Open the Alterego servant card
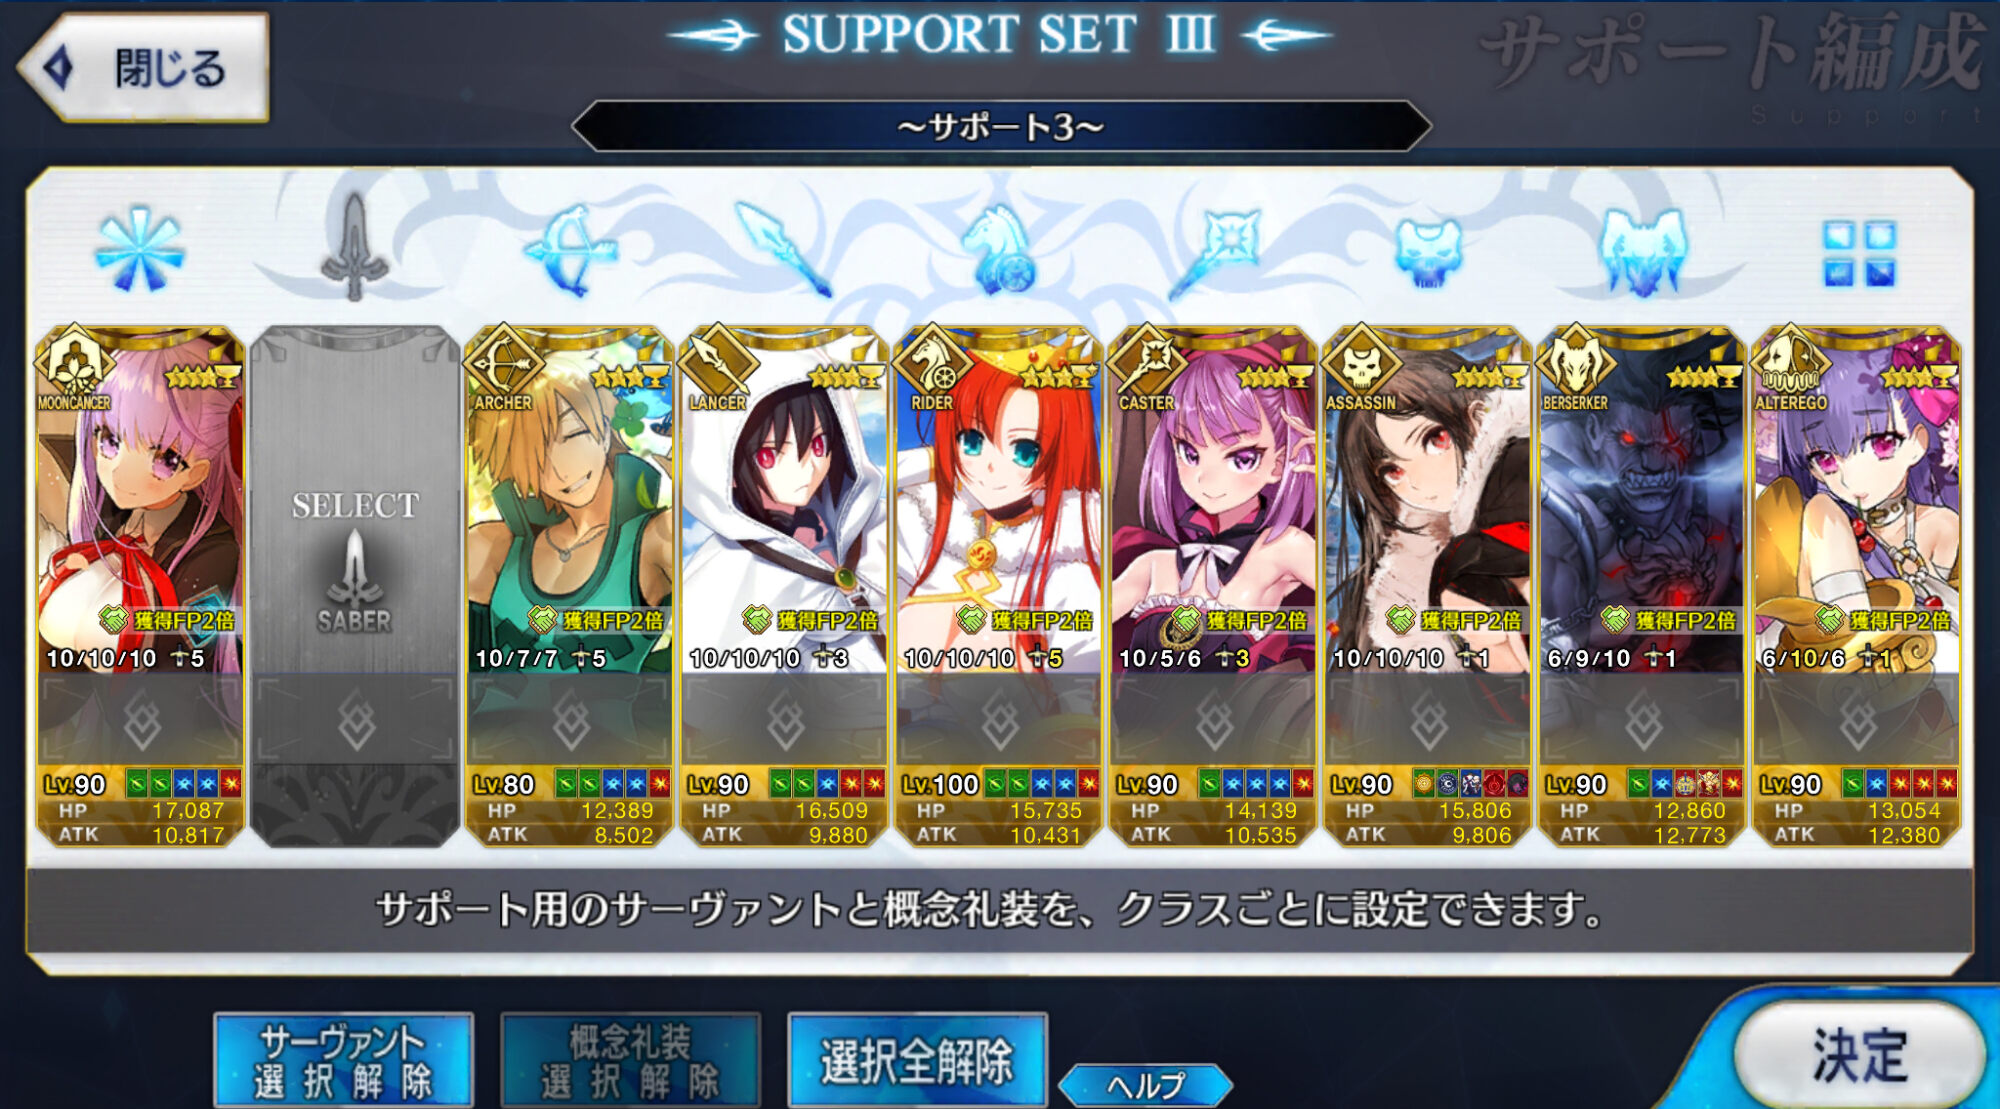 pos(1857,586)
